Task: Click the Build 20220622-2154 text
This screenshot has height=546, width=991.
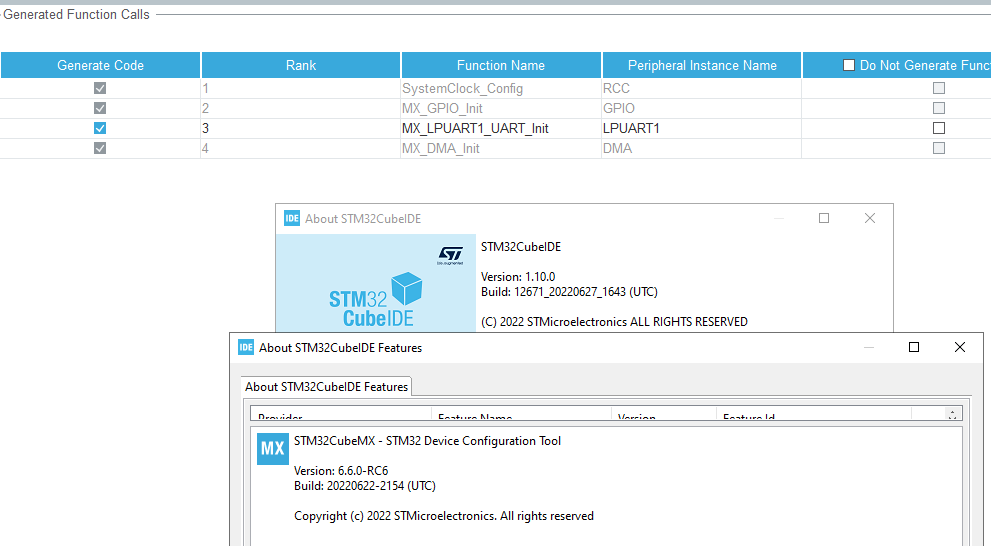Action: coord(365,486)
